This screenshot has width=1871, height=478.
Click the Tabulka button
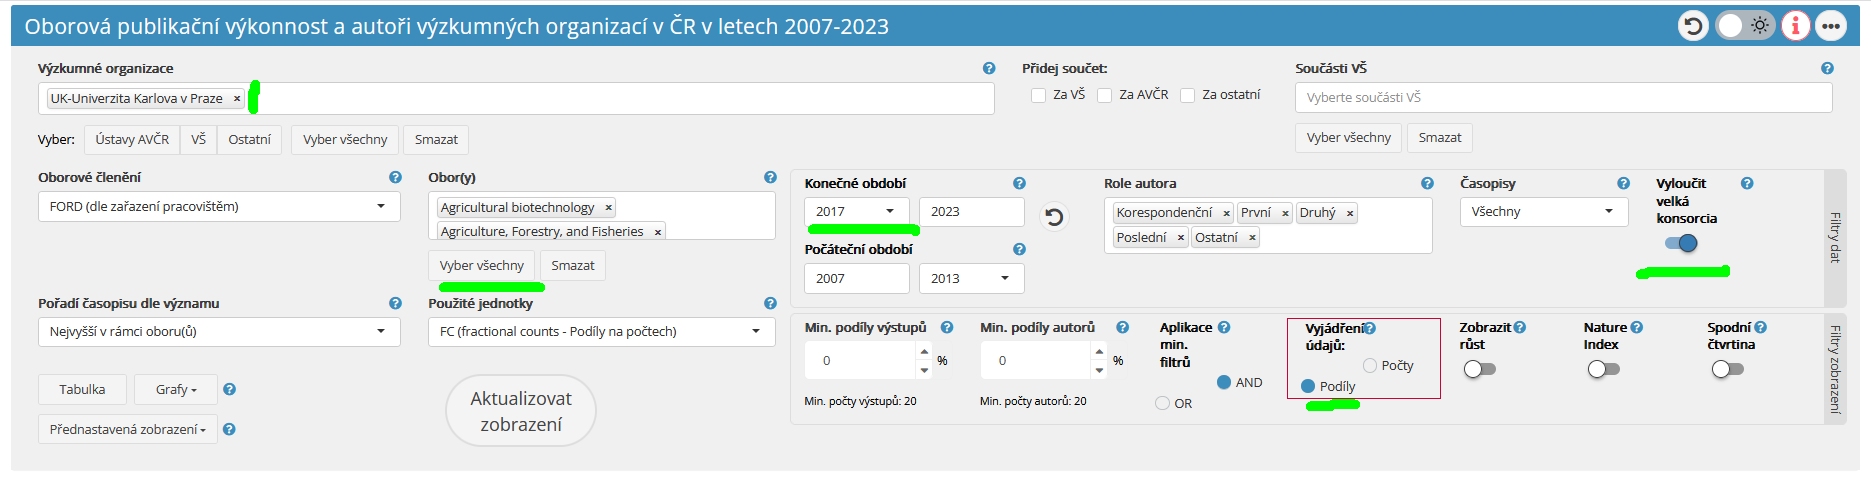[x=82, y=390]
